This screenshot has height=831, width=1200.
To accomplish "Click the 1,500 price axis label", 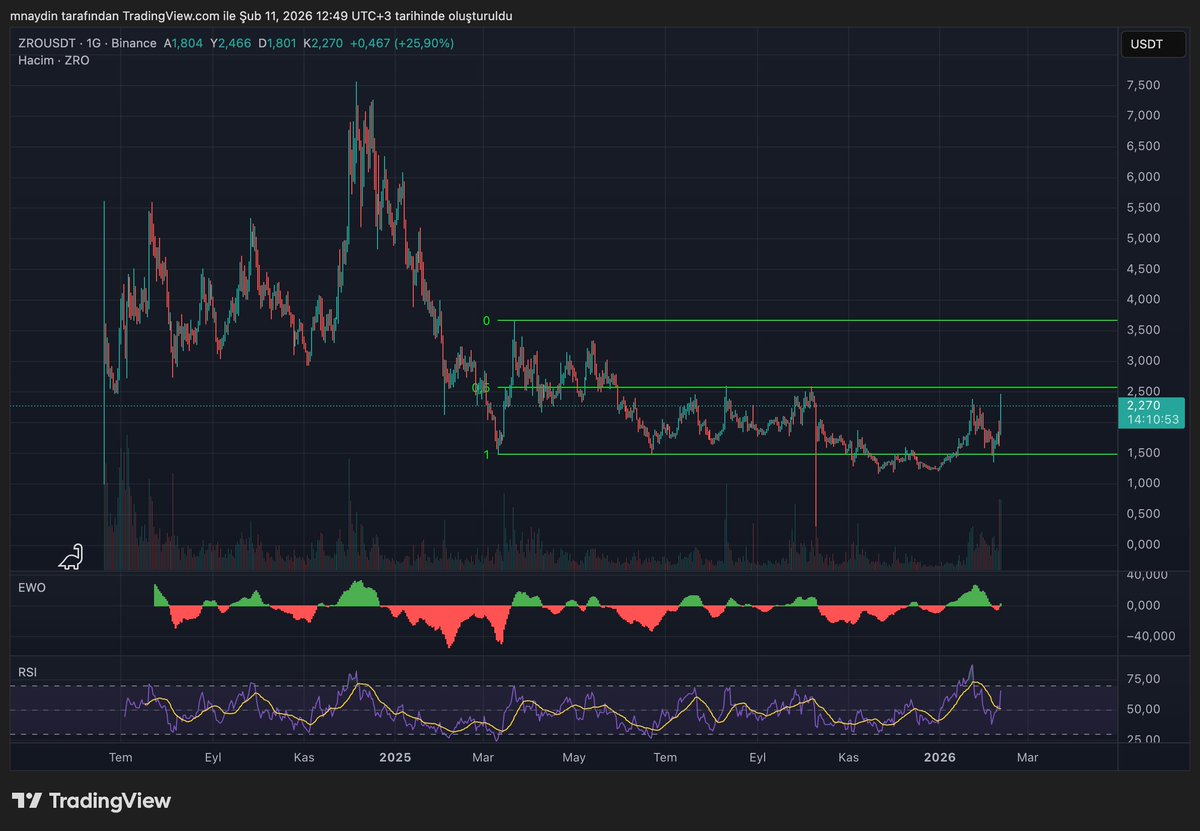I will coord(1142,453).
